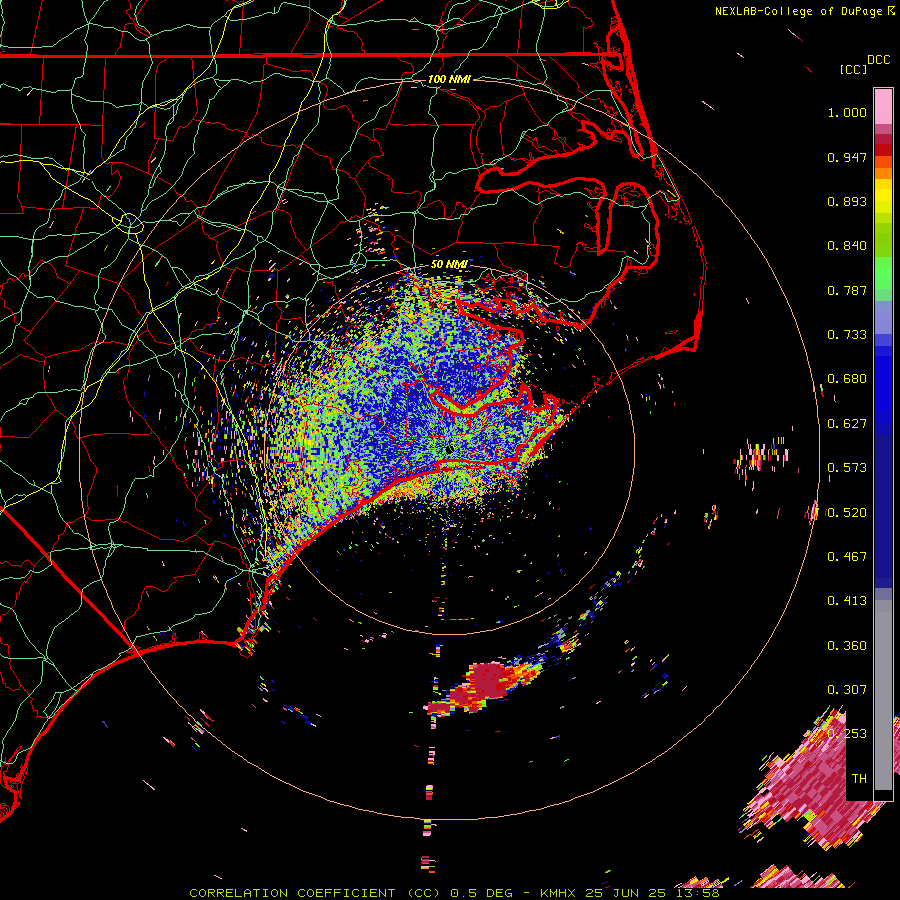Select the 0.467 scale value
This screenshot has width=900, height=900.
[847, 557]
